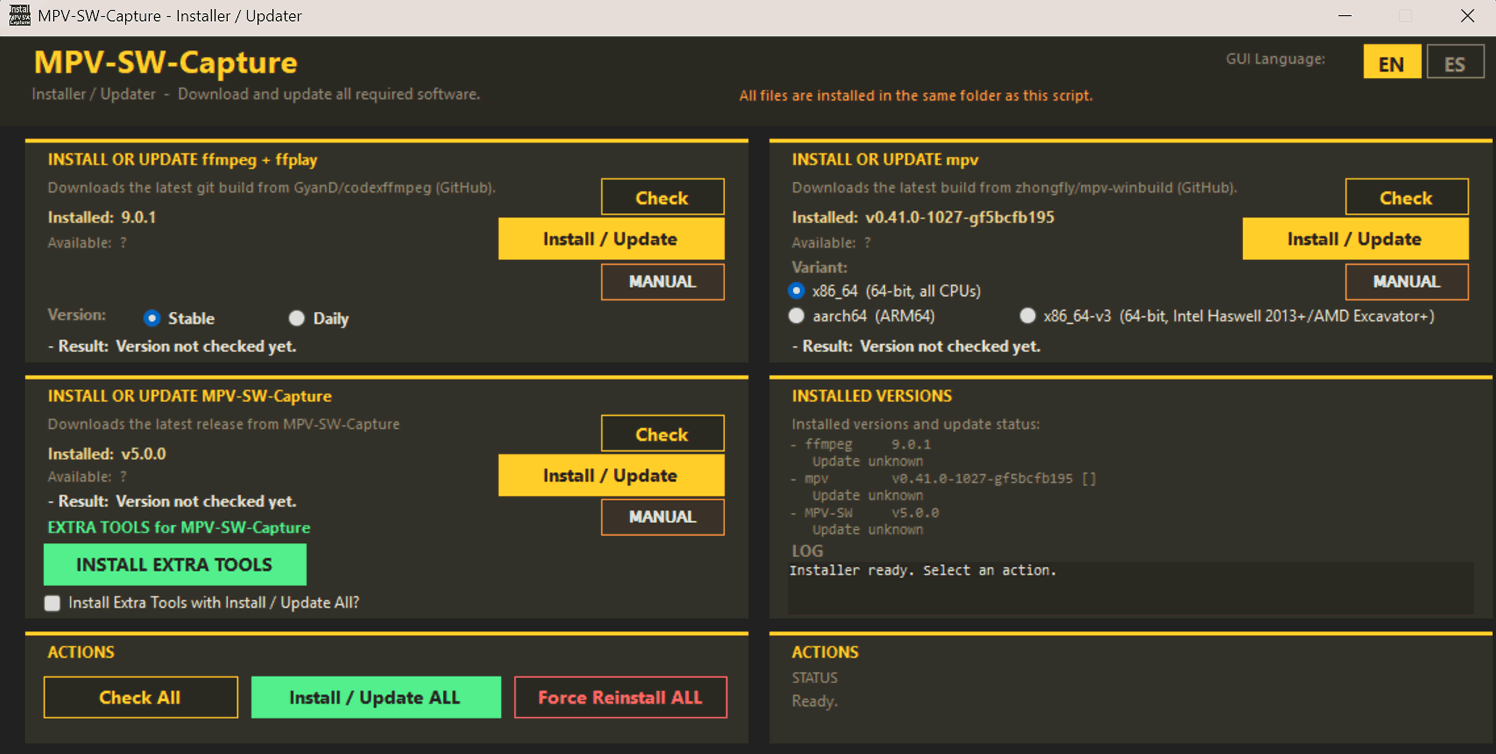
Task: Open MANUAL for mpv
Action: [x=1406, y=282]
